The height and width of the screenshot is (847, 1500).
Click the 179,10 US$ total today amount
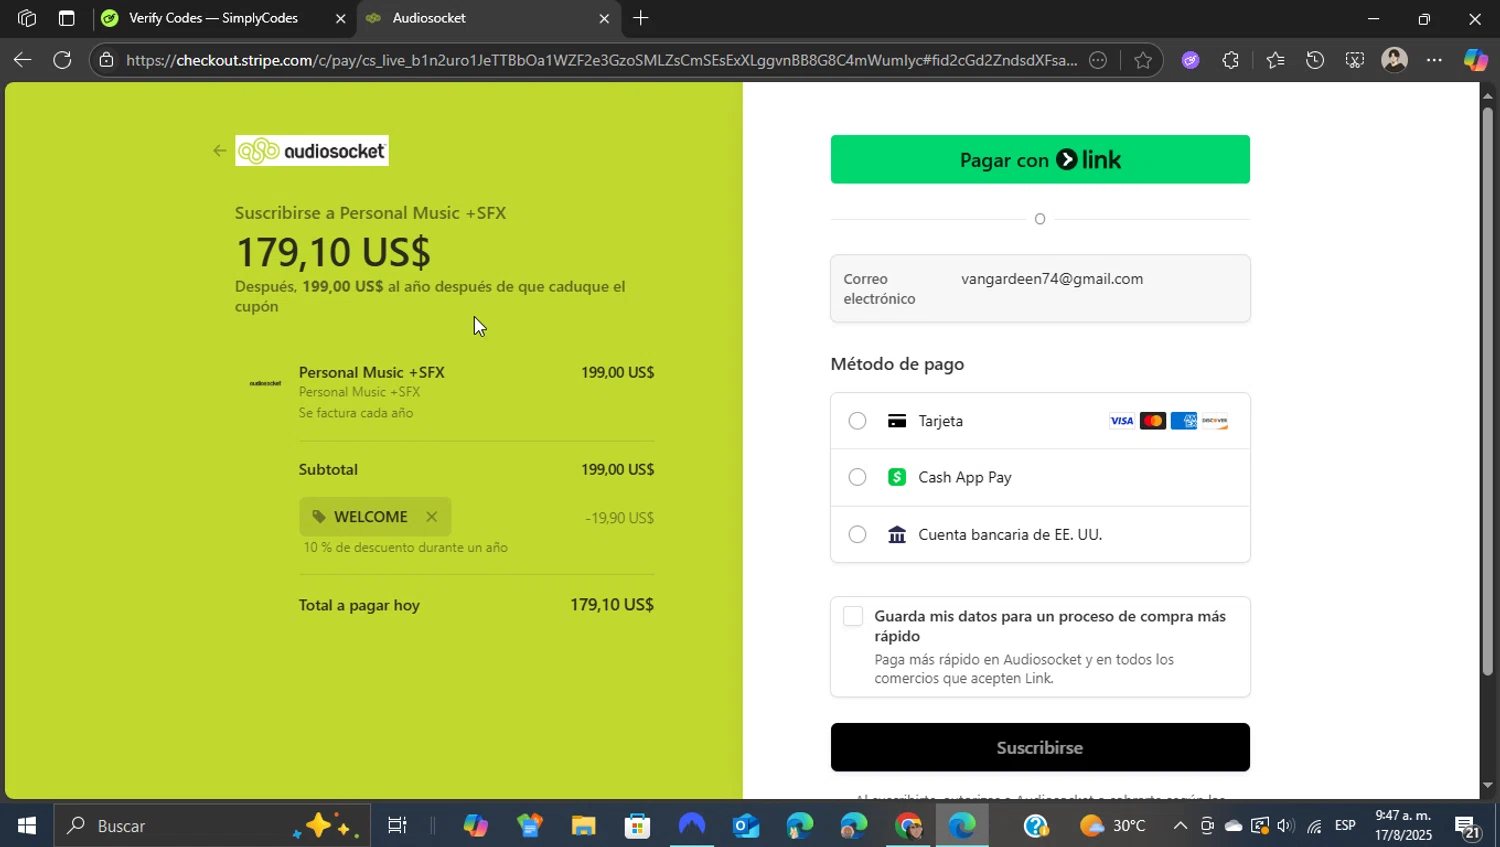tap(611, 604)
